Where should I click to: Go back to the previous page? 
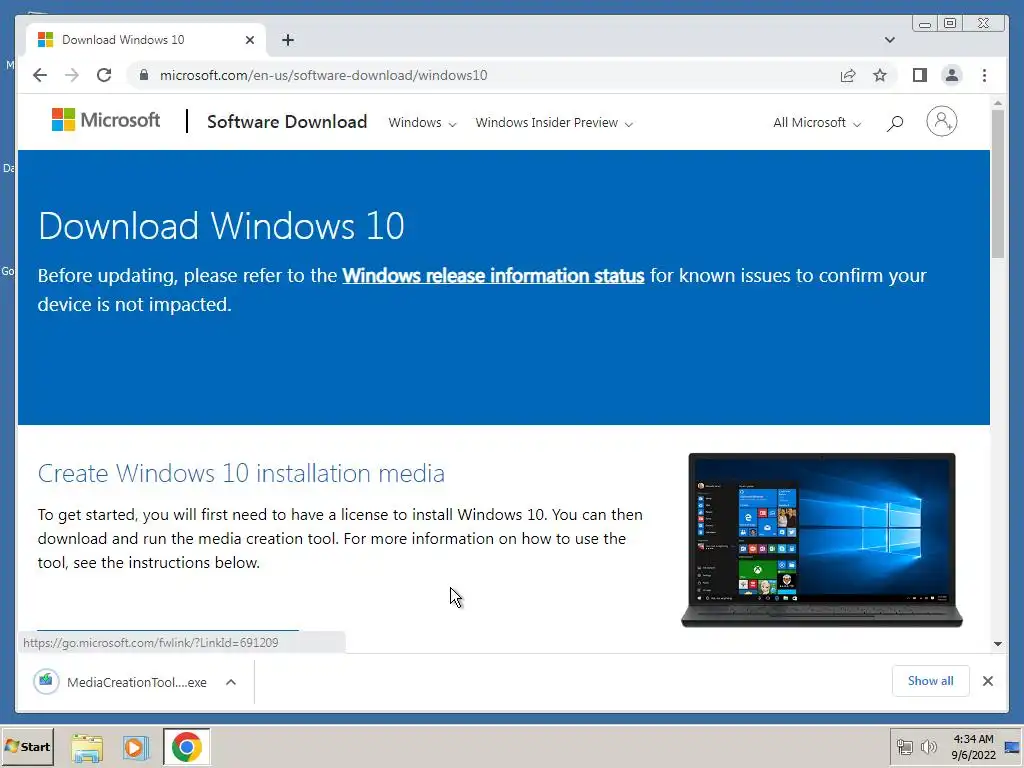(x=40, y=75)
